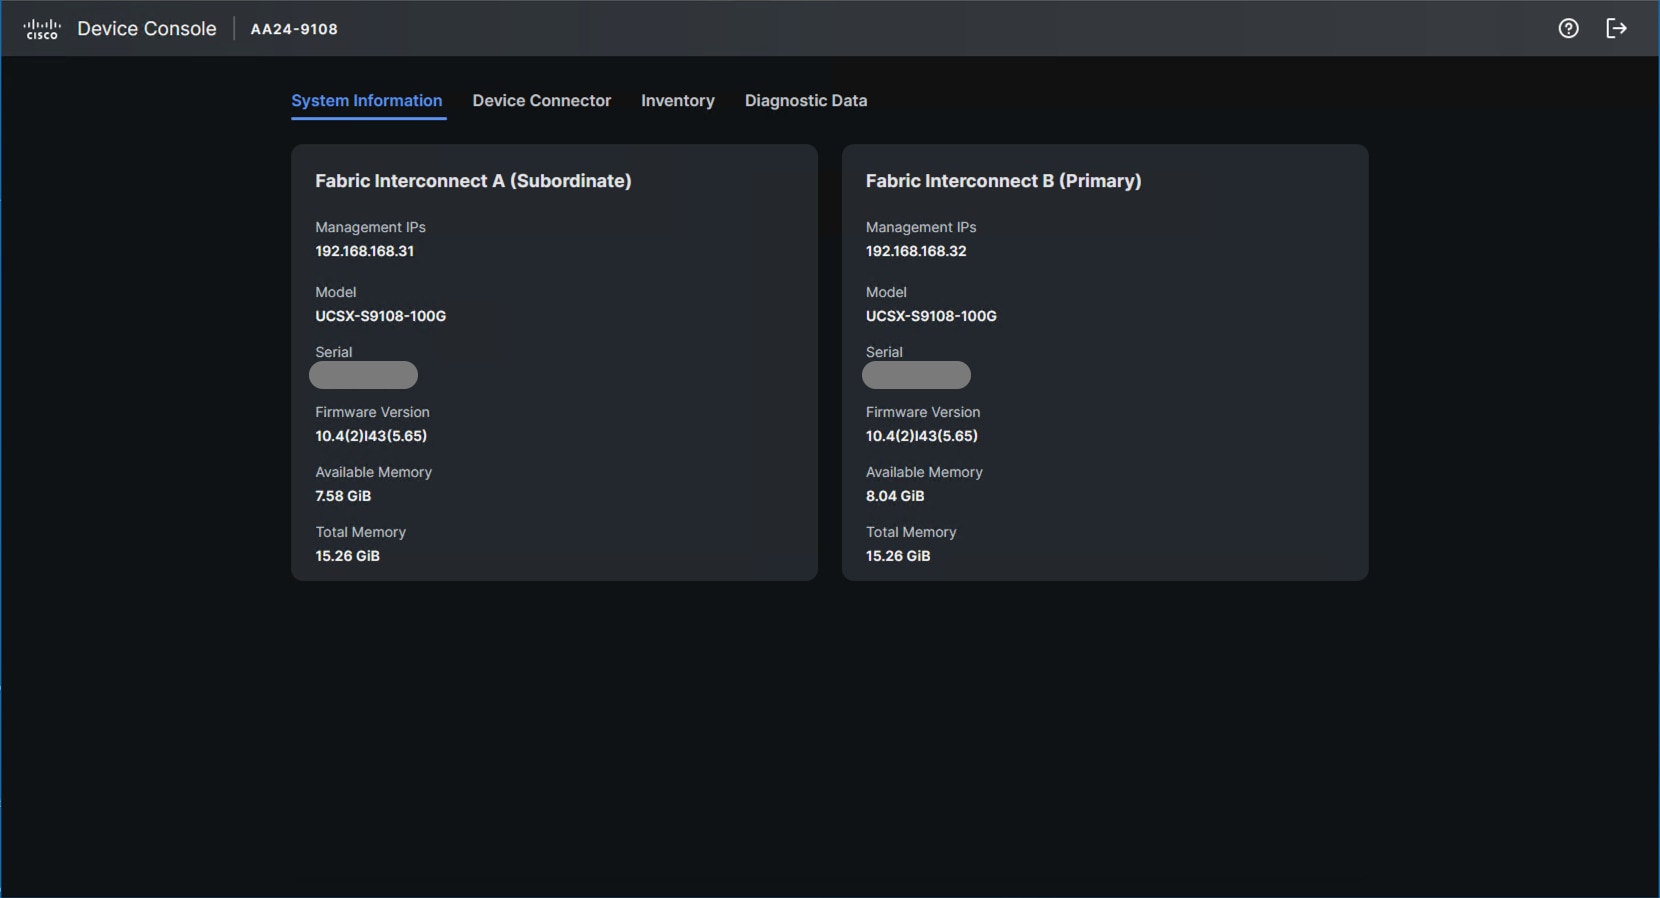Click the AA24-9108 device name
This screenshot has width=1660, height=898.
point(294,30)
